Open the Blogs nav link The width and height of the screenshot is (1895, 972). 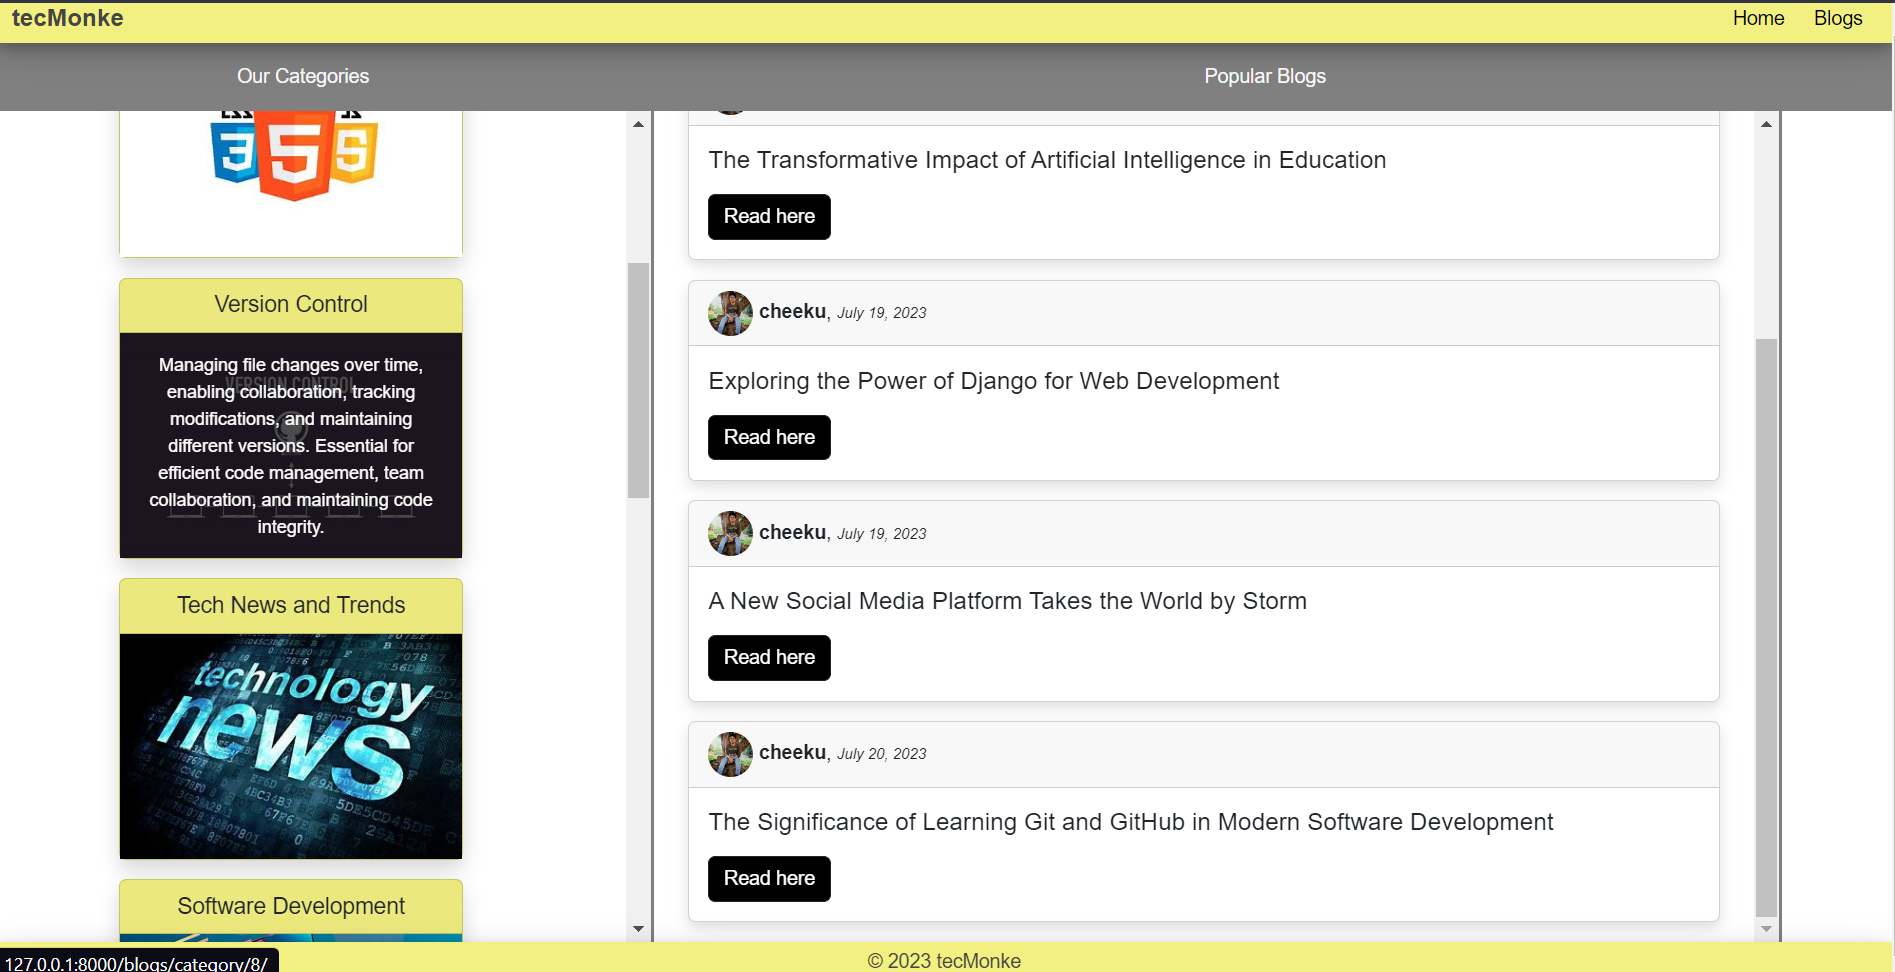click(x=1838, y=18)
